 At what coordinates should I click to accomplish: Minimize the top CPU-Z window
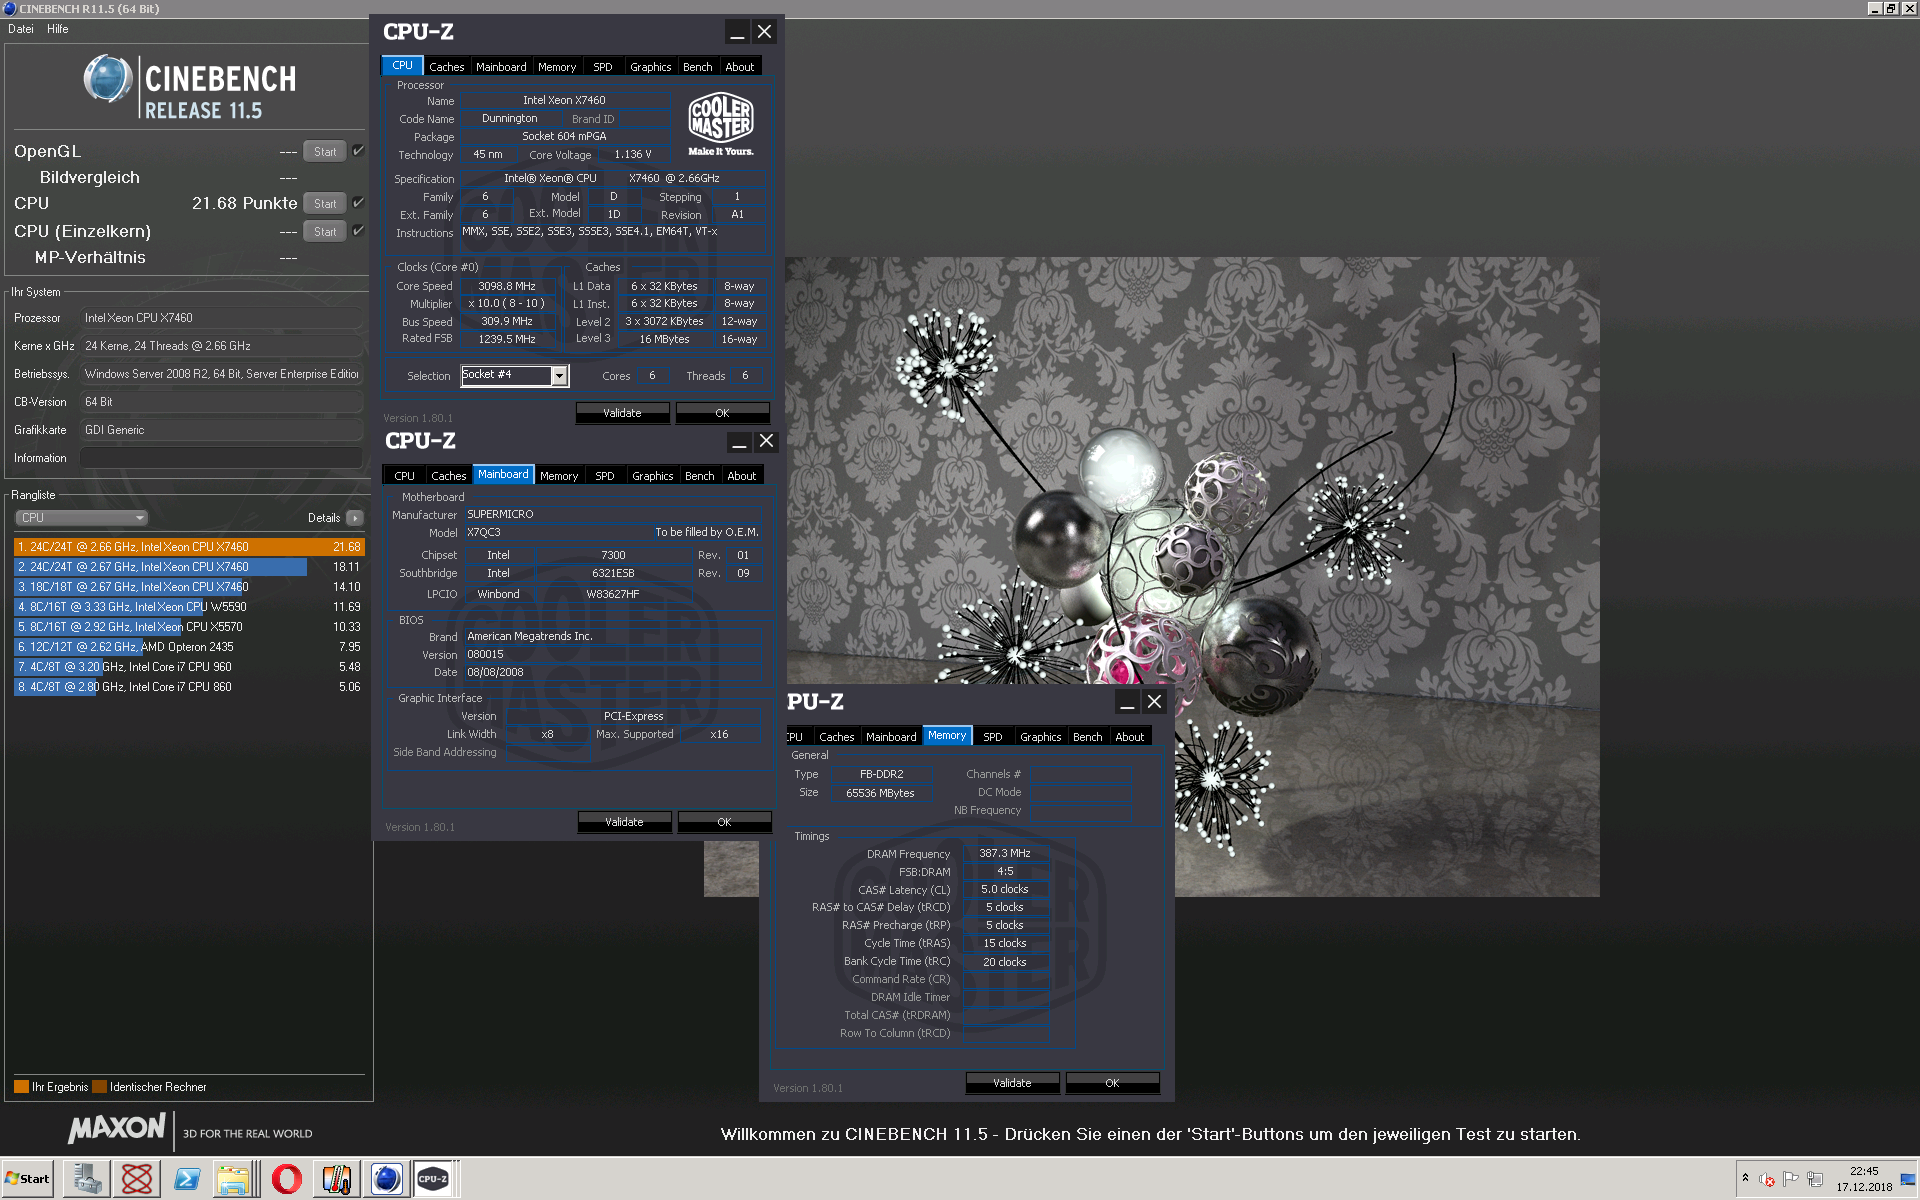click(x=737, y=32)
